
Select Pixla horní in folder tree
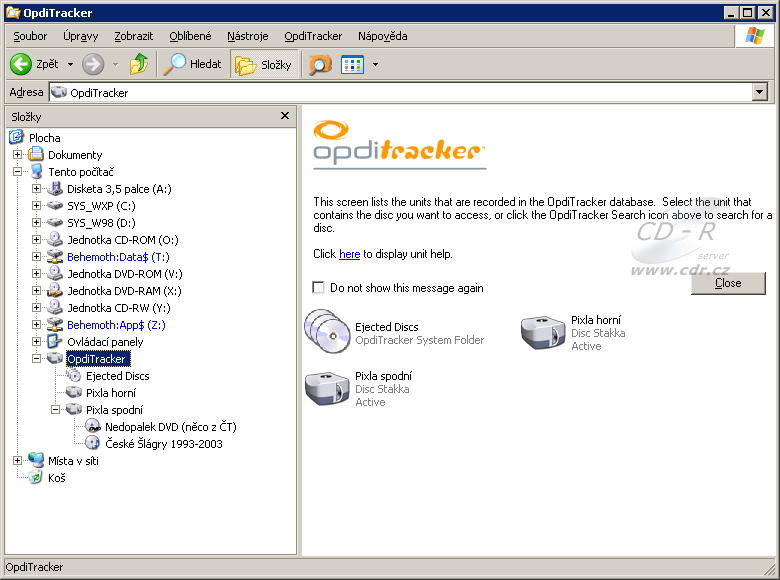(x=110, y=393)
